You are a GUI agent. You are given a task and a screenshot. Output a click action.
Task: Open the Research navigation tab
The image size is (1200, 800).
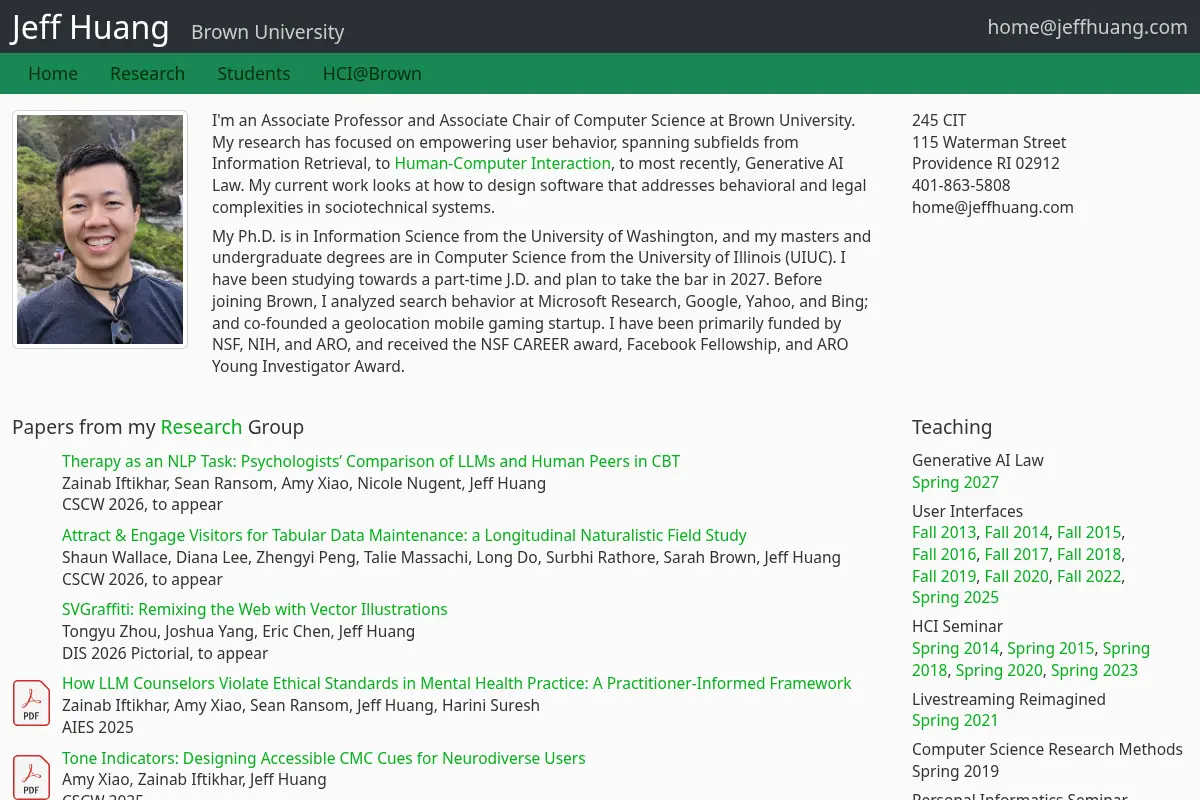(x=147, y=74)
